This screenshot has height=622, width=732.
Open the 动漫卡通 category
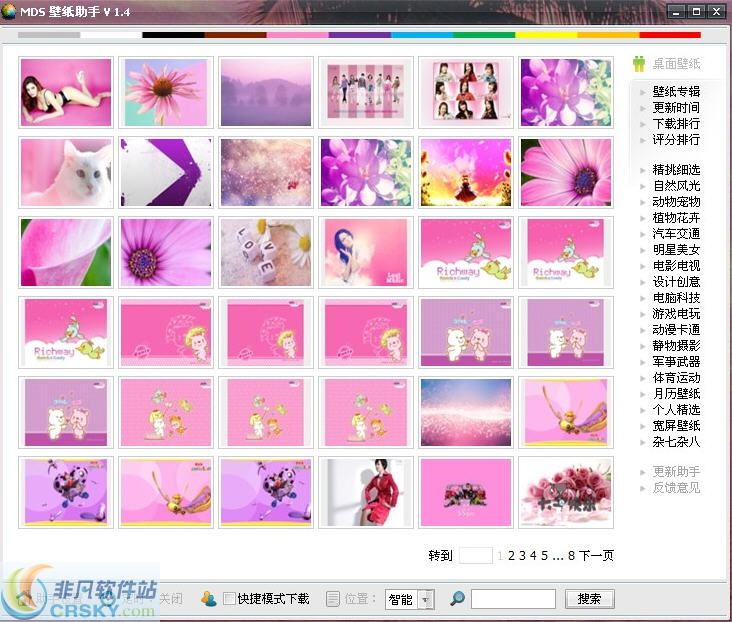[x=676, y=329]
